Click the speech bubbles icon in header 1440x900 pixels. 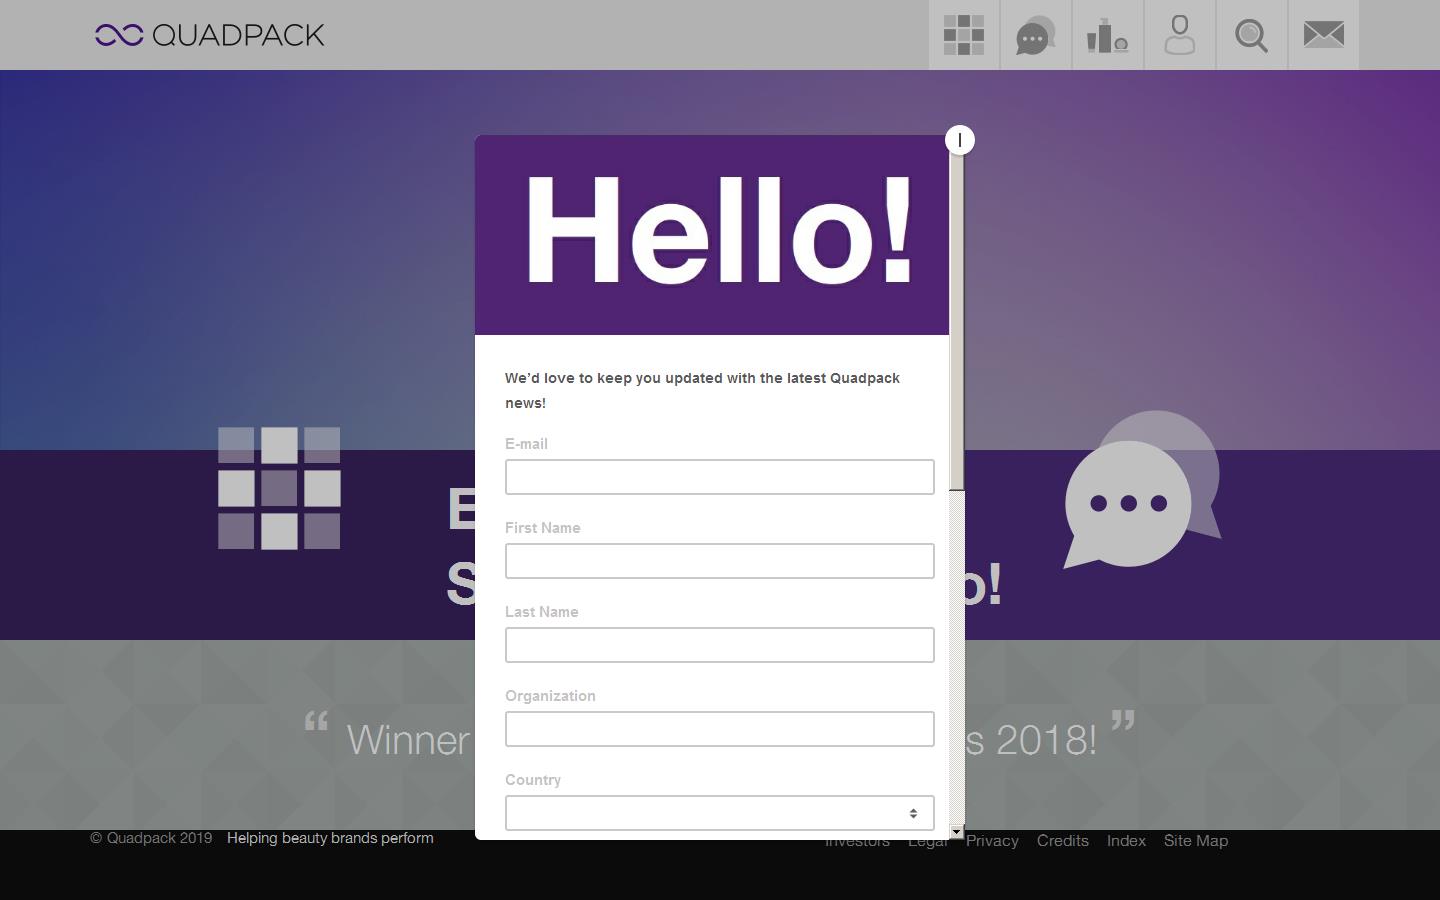click(1036, 35)
